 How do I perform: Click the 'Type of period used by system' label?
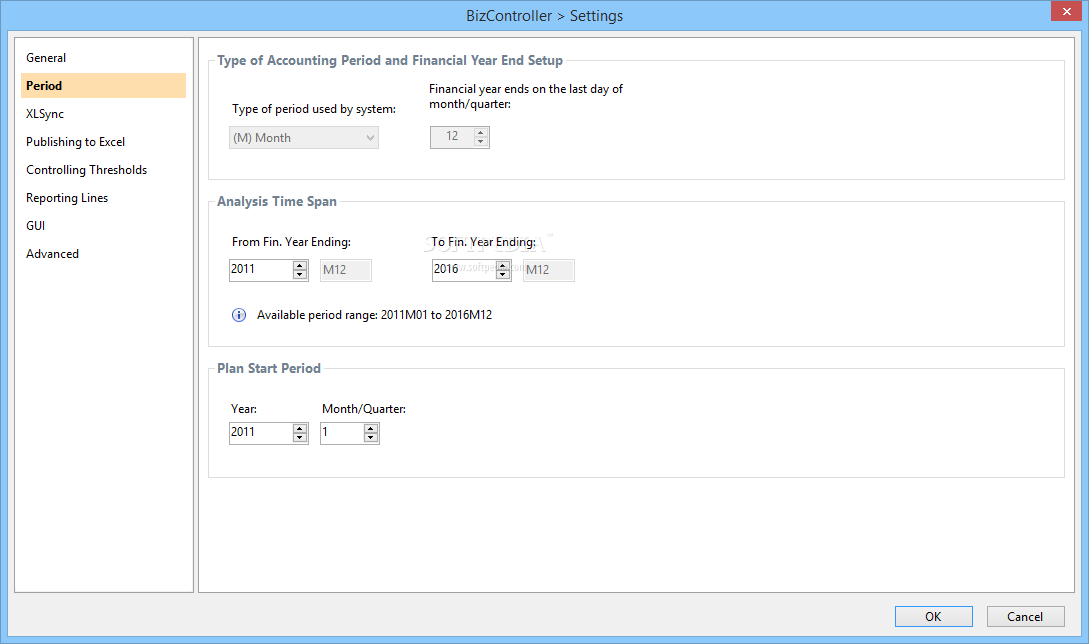[x=314, y=109]
